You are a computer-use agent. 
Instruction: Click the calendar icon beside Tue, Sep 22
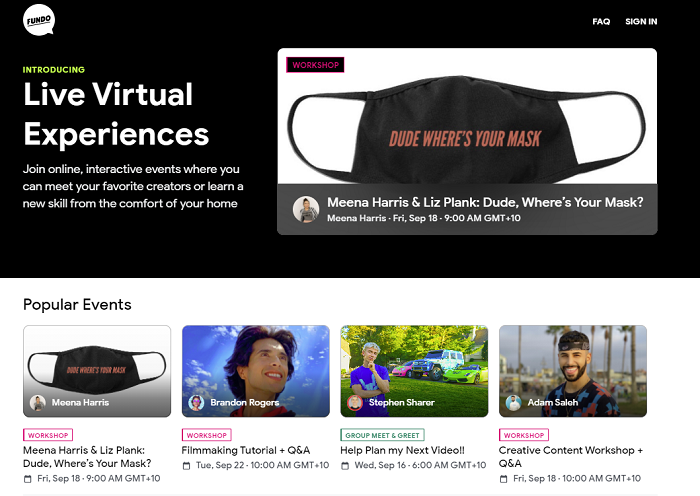tap(187, 466)
